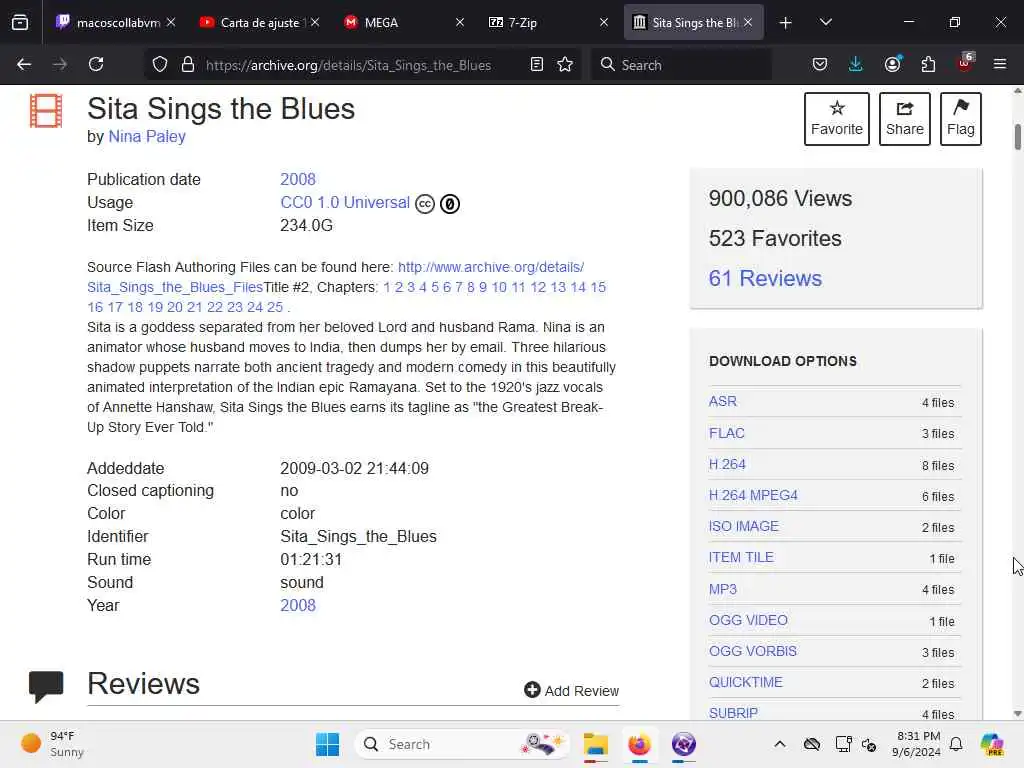The image size is (1024, 768).
Task: Open the OGG VIDEO download option
Action: (x=748, y=620)
